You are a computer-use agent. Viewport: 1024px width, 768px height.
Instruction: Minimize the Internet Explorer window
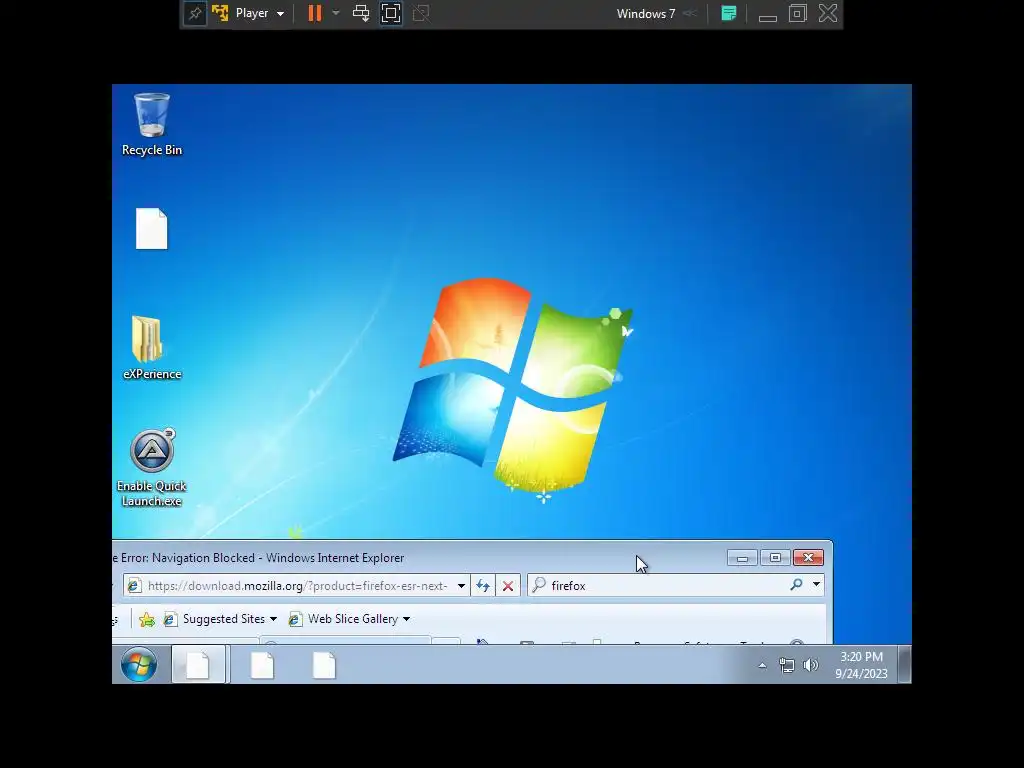click(x=743, y=558)
